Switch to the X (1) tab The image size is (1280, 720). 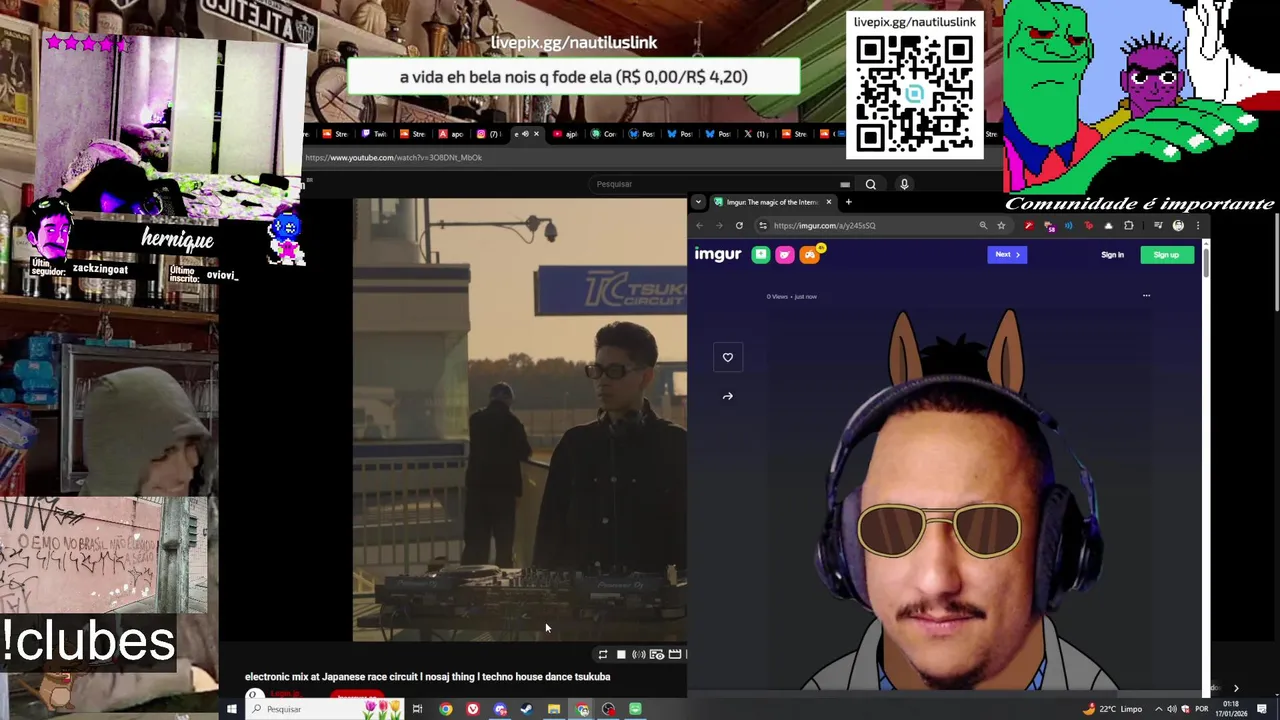pos(755,134)
